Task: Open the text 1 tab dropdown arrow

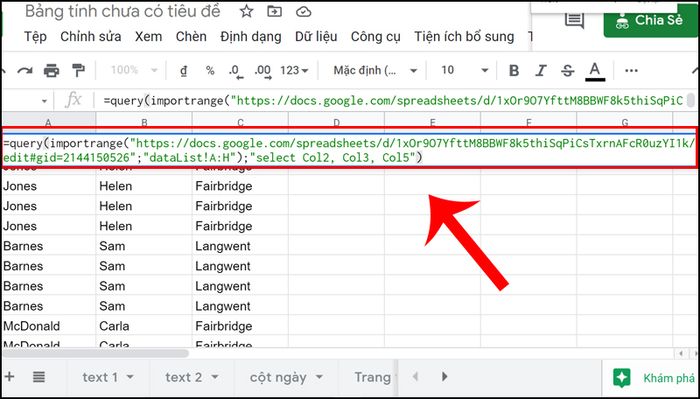Action: pyautogui.click(x=130, y=377)
